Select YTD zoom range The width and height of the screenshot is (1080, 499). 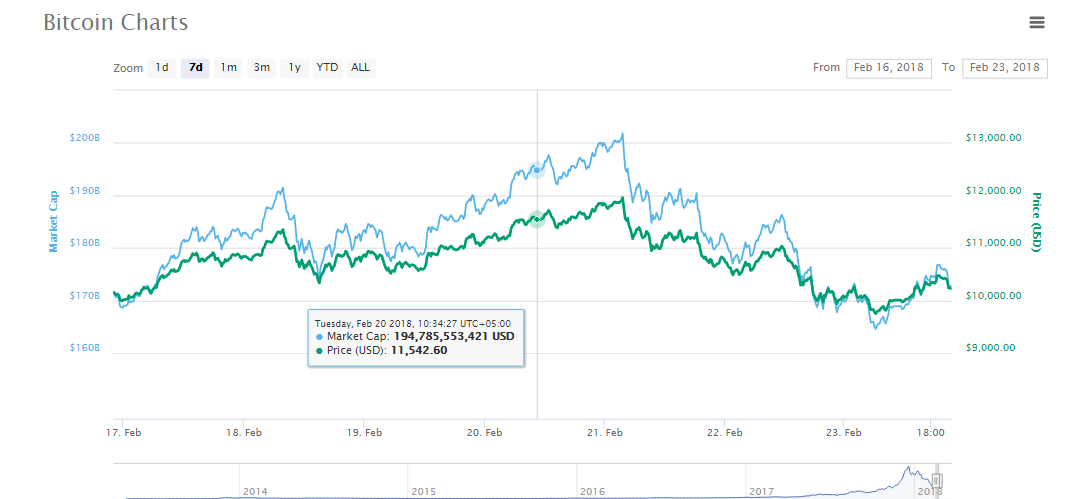coord(327,68)
